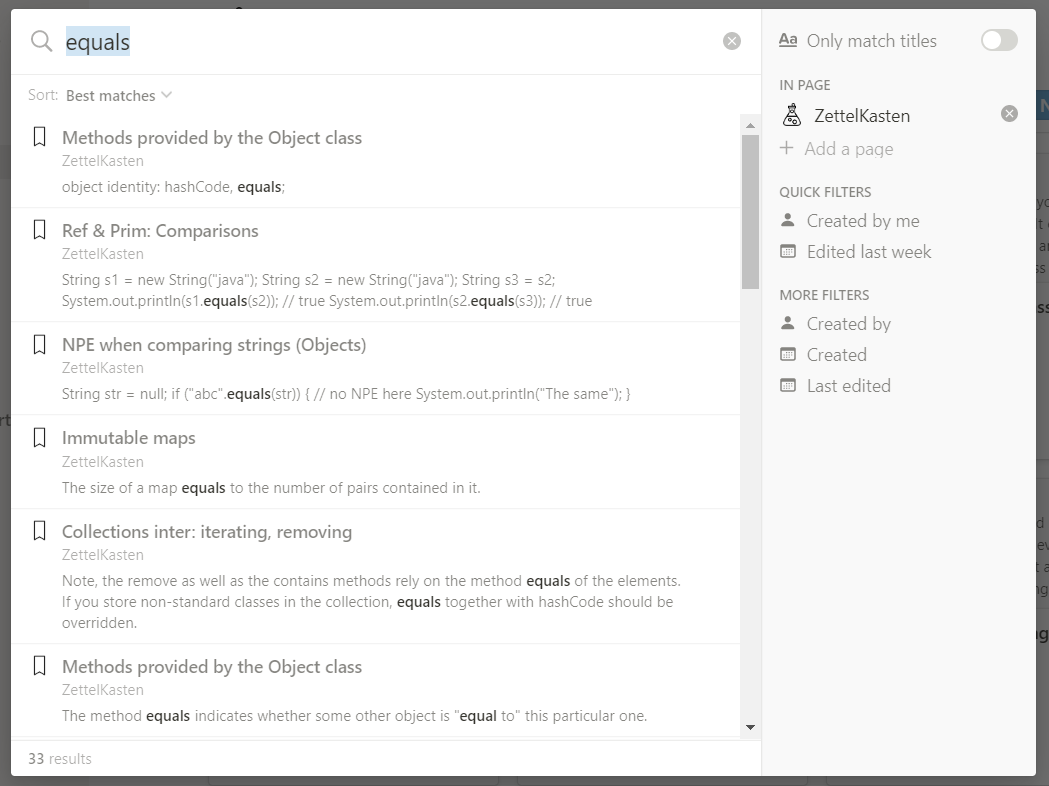
Task: Open the Created date filter
Action: pyautogui.click(x=836, y=355)
